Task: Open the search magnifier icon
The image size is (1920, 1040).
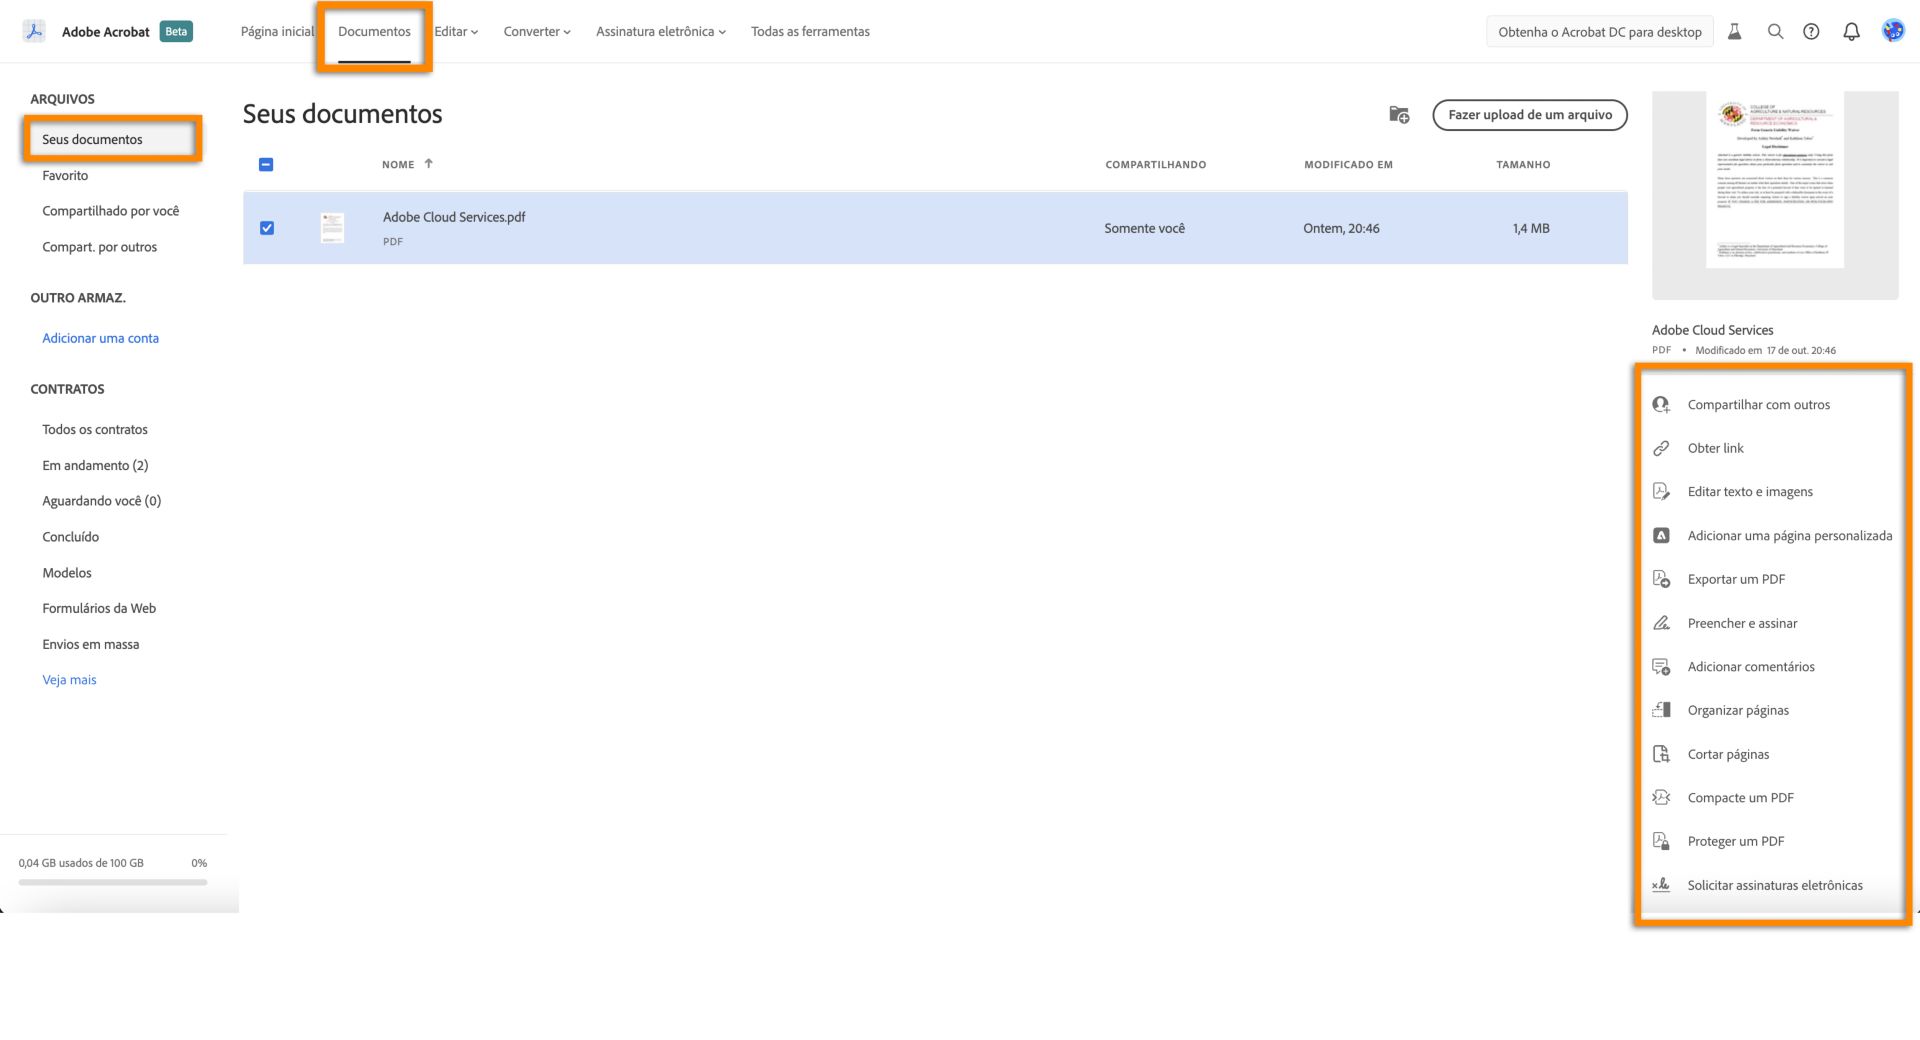Action: click(x=1775, y=32)
